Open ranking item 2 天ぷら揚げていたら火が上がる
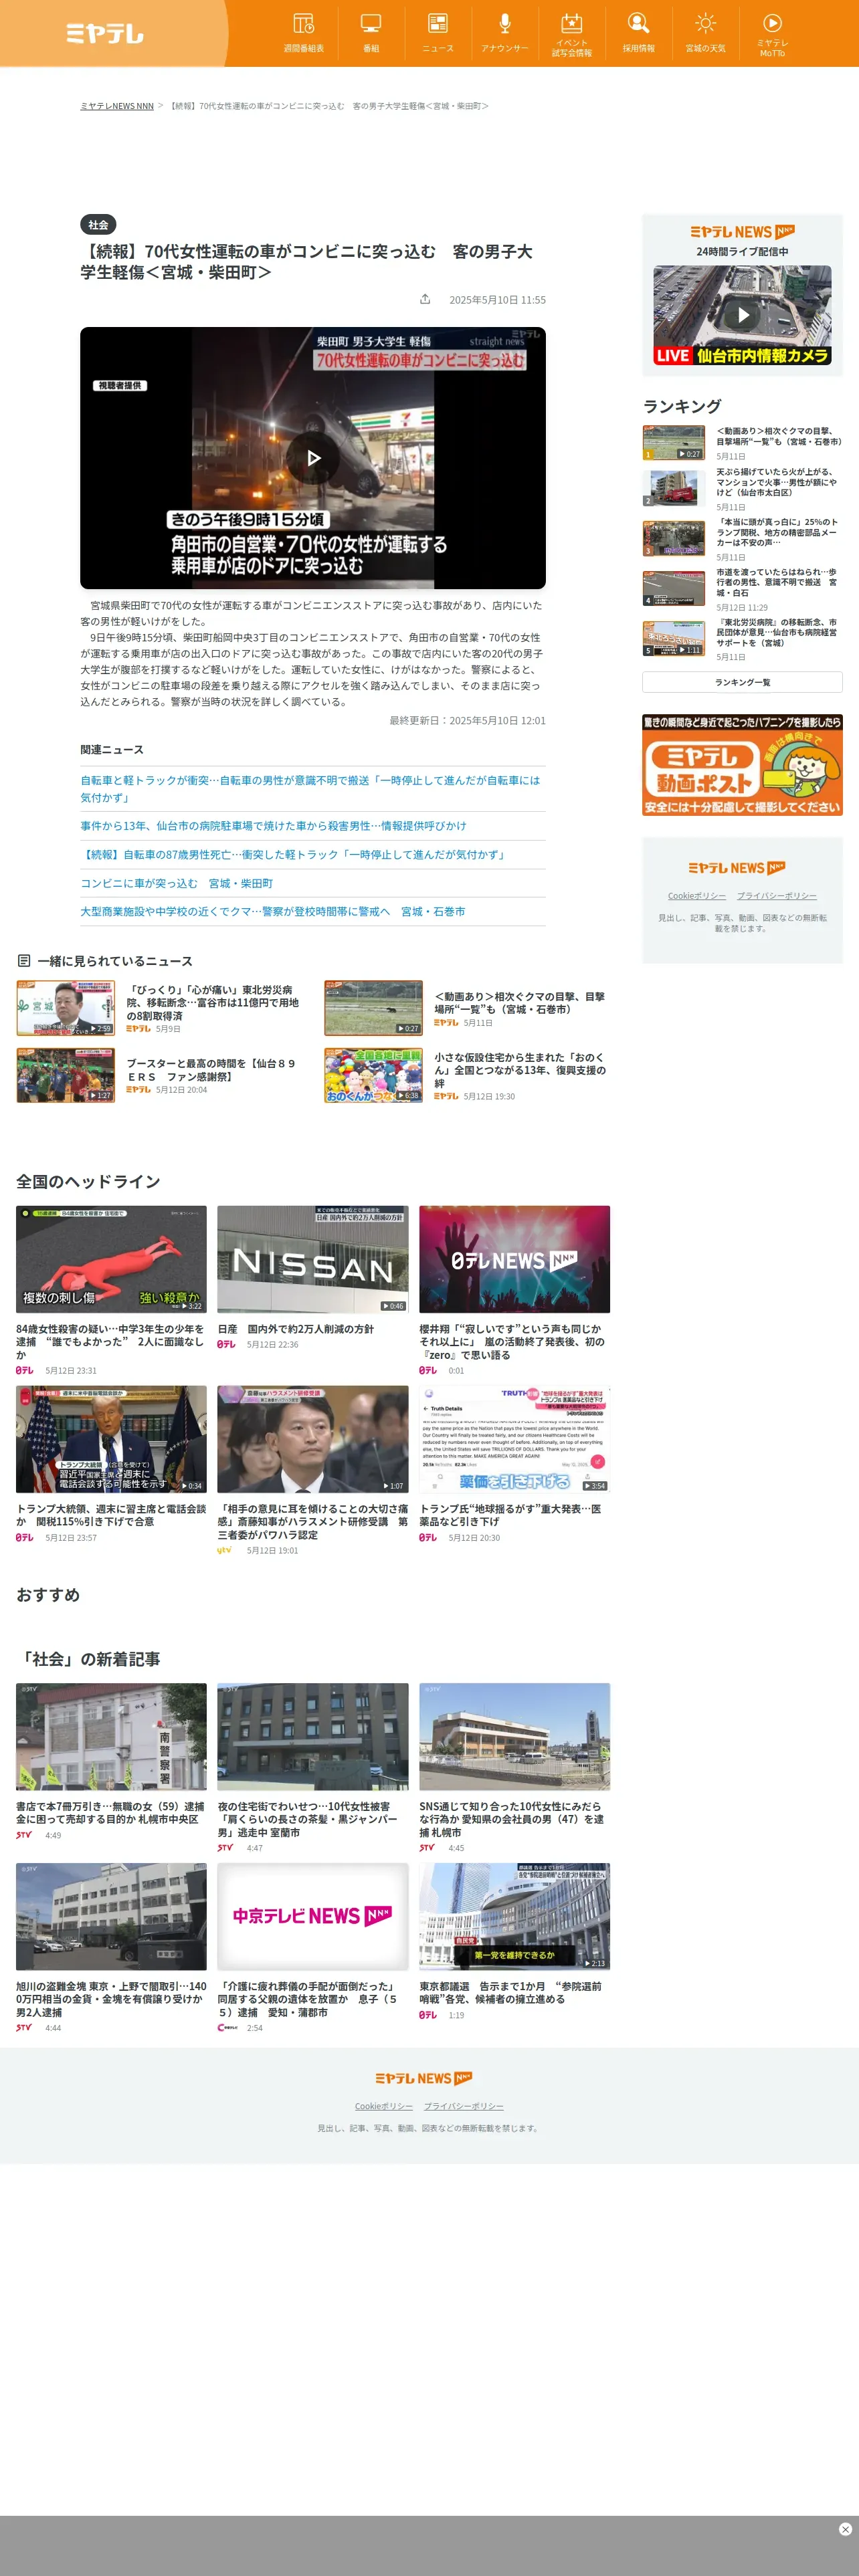859x2576 pixels. 777,482
